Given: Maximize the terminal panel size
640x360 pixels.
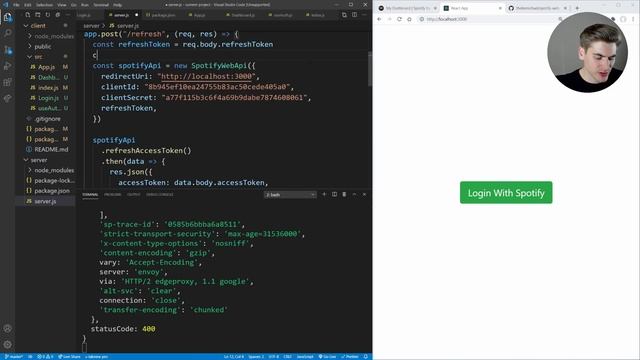Looking at the screenshot, I should click(354, 194).
